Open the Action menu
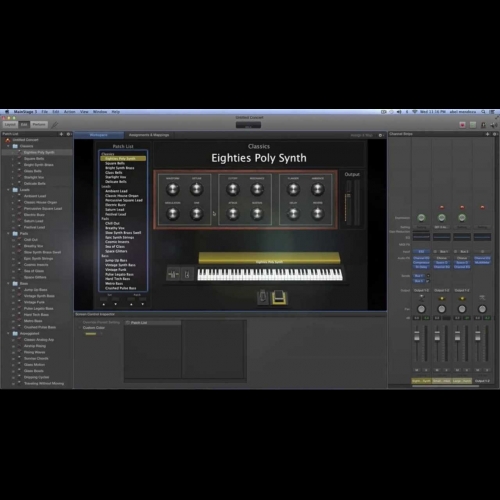500x500 pixels. click(x=70, y=112)
